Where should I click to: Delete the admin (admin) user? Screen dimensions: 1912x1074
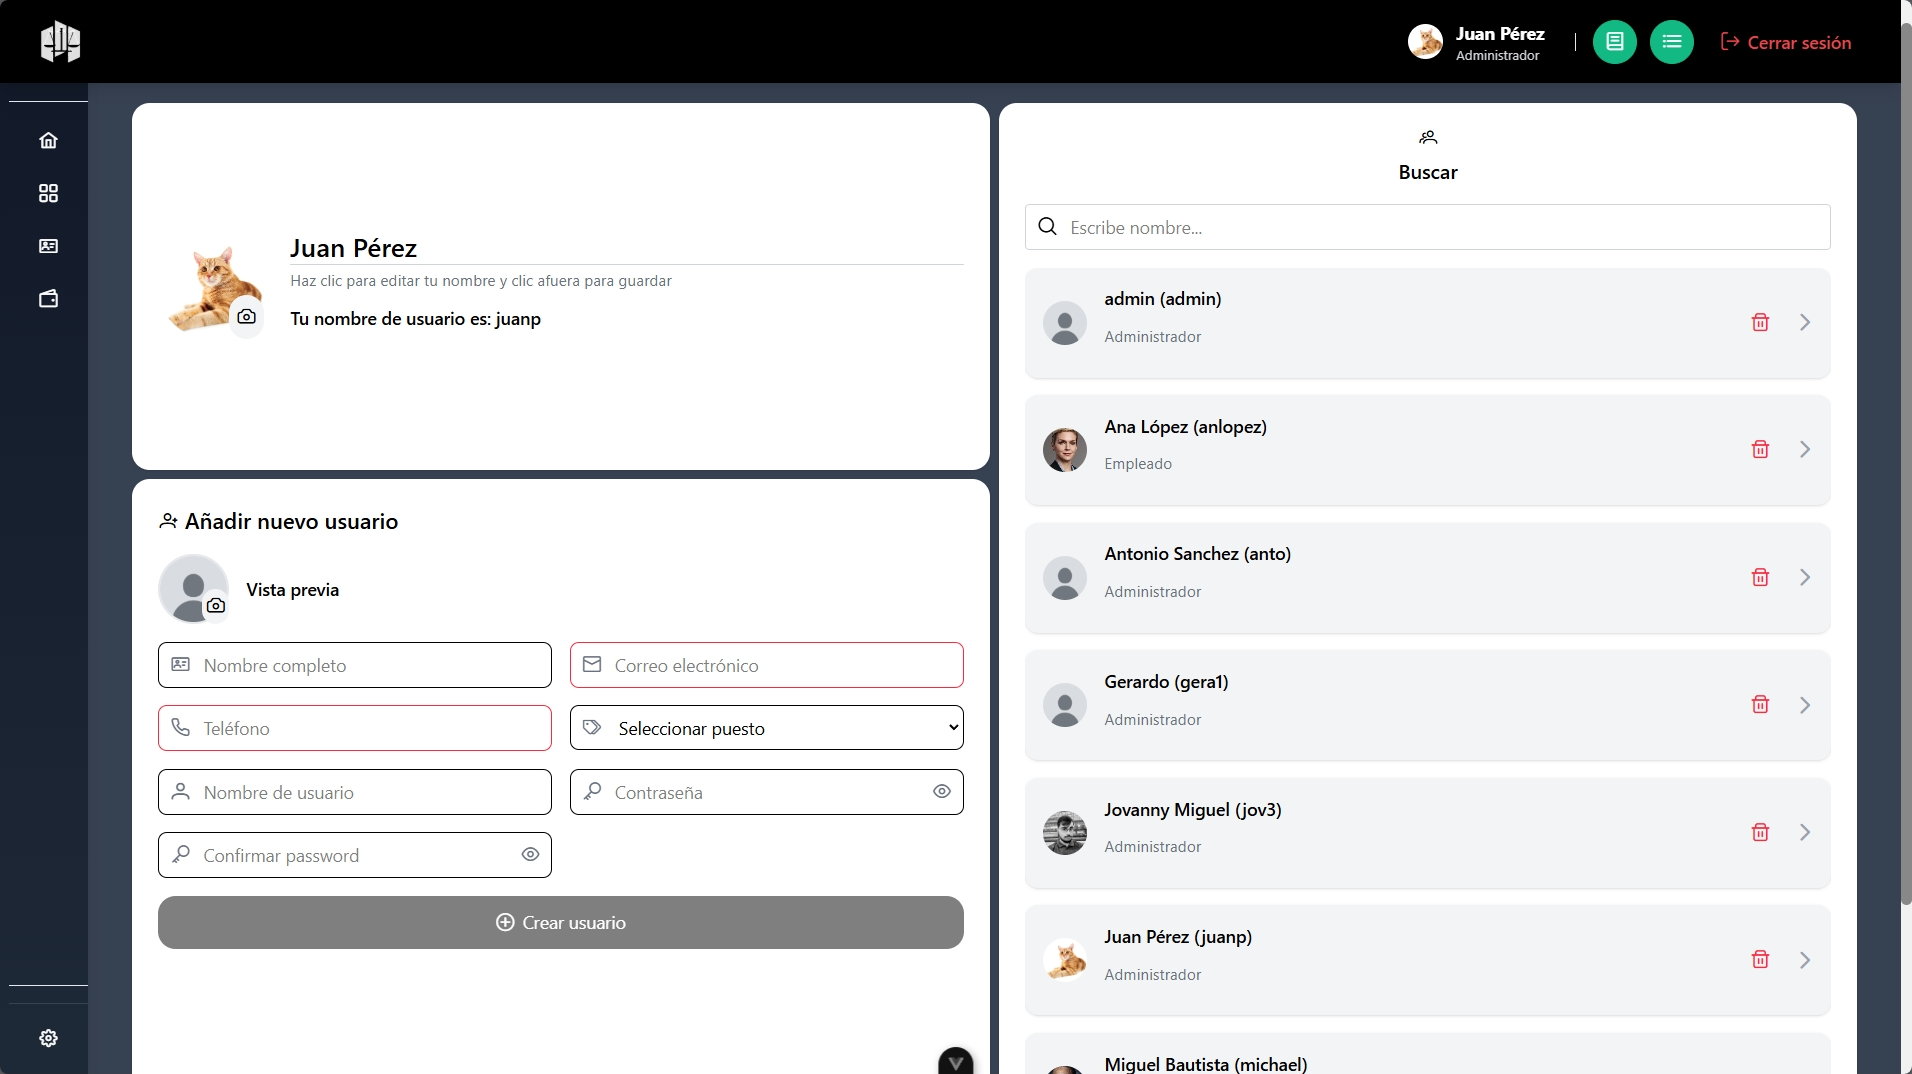pos(1760,322)
